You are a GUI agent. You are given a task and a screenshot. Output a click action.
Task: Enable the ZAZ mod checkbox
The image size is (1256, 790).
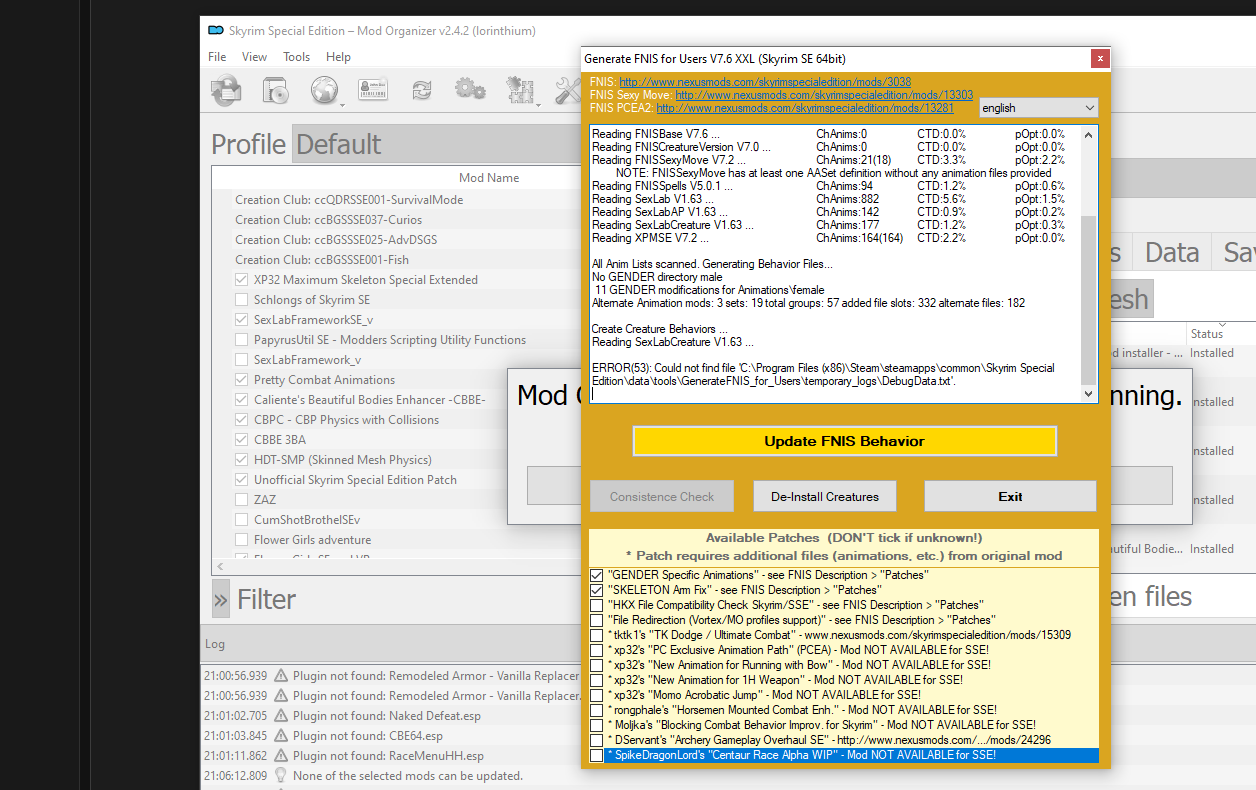pos(242,500)
